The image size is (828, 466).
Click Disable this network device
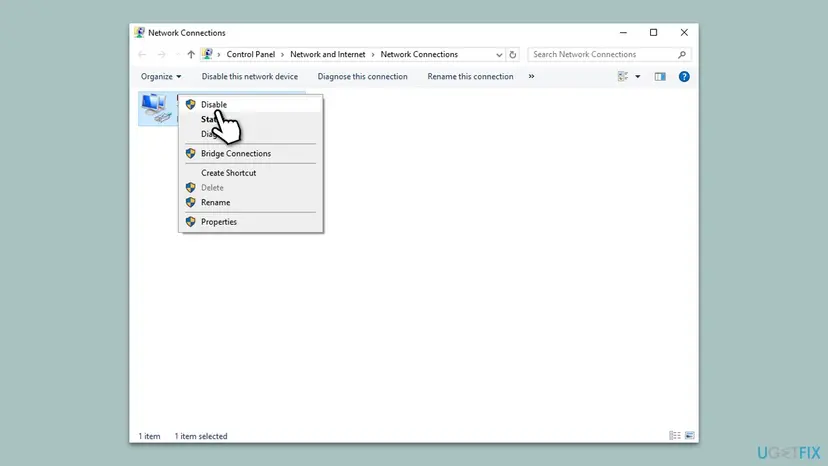point(250,77)
